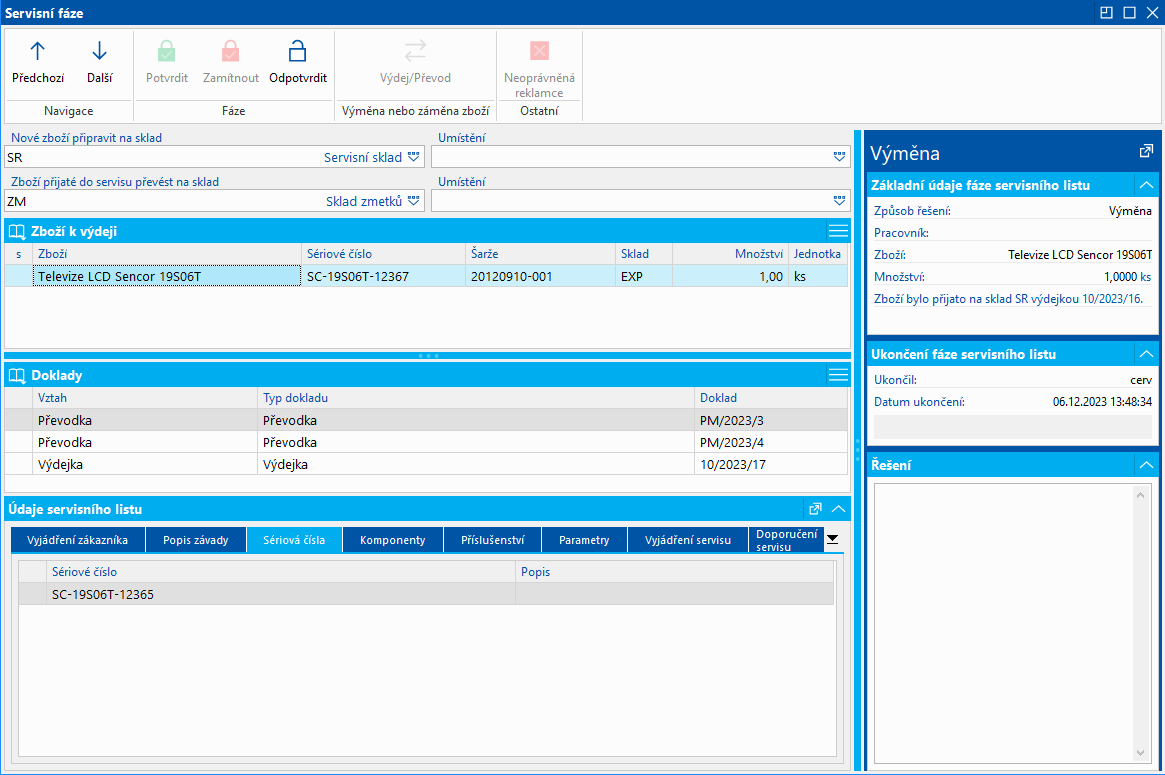
Task: Click the Odpotvrdit unlock icon
Action: click(297, 51)
